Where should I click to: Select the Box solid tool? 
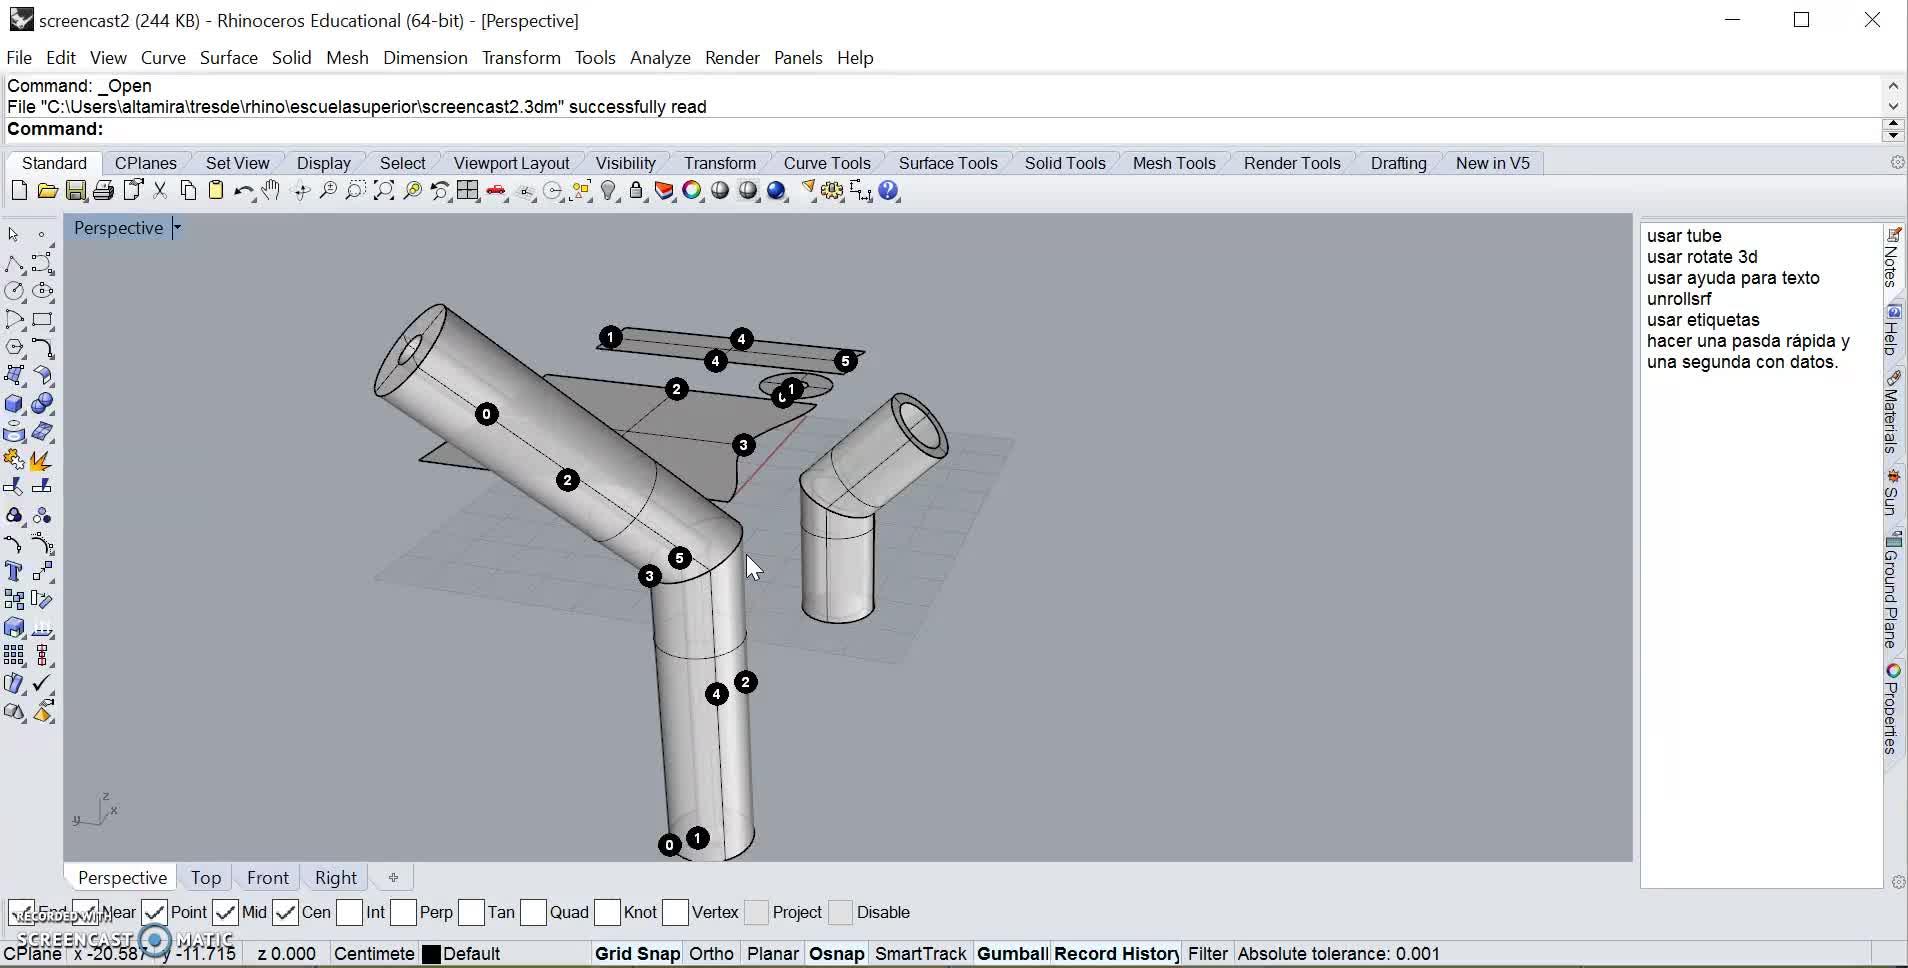click(x=14, y=404)
